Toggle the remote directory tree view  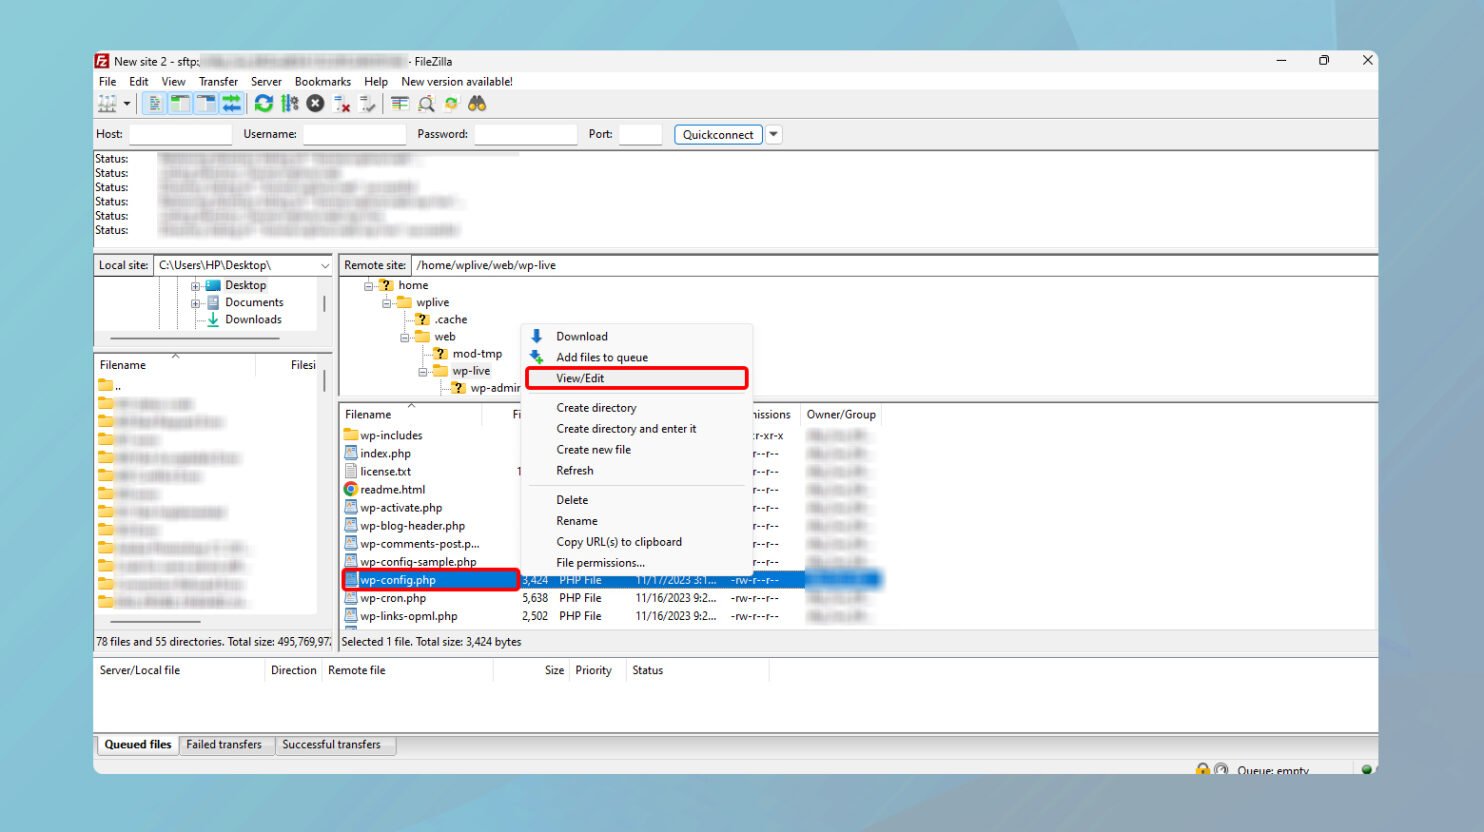click(206, 102)
